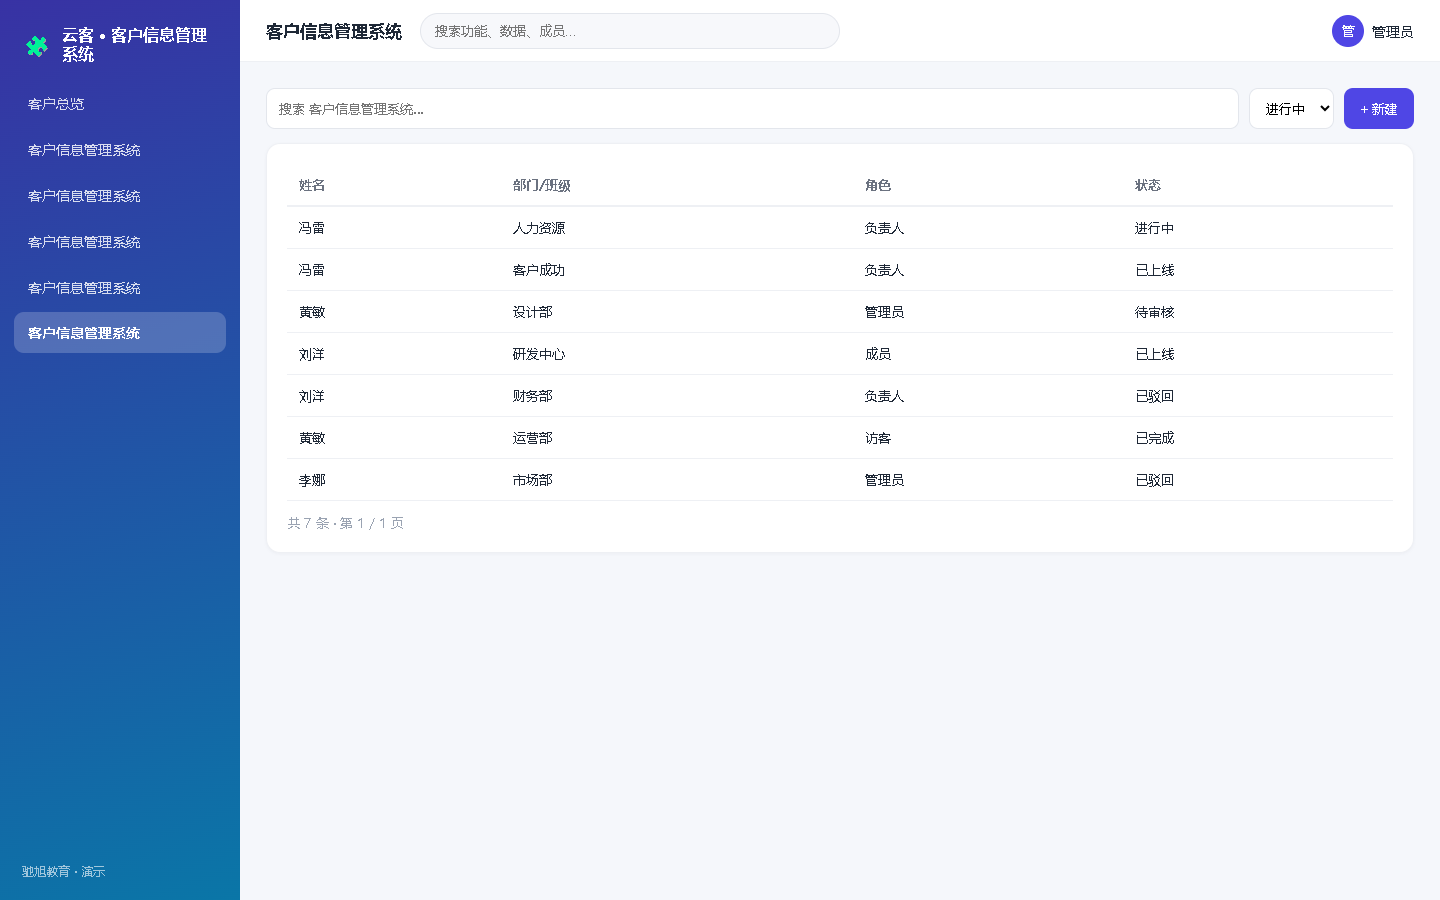Click the 状态 column header
This screenshot has width=1440, height=900.
pyautogui.click(x=1148, y=185)
